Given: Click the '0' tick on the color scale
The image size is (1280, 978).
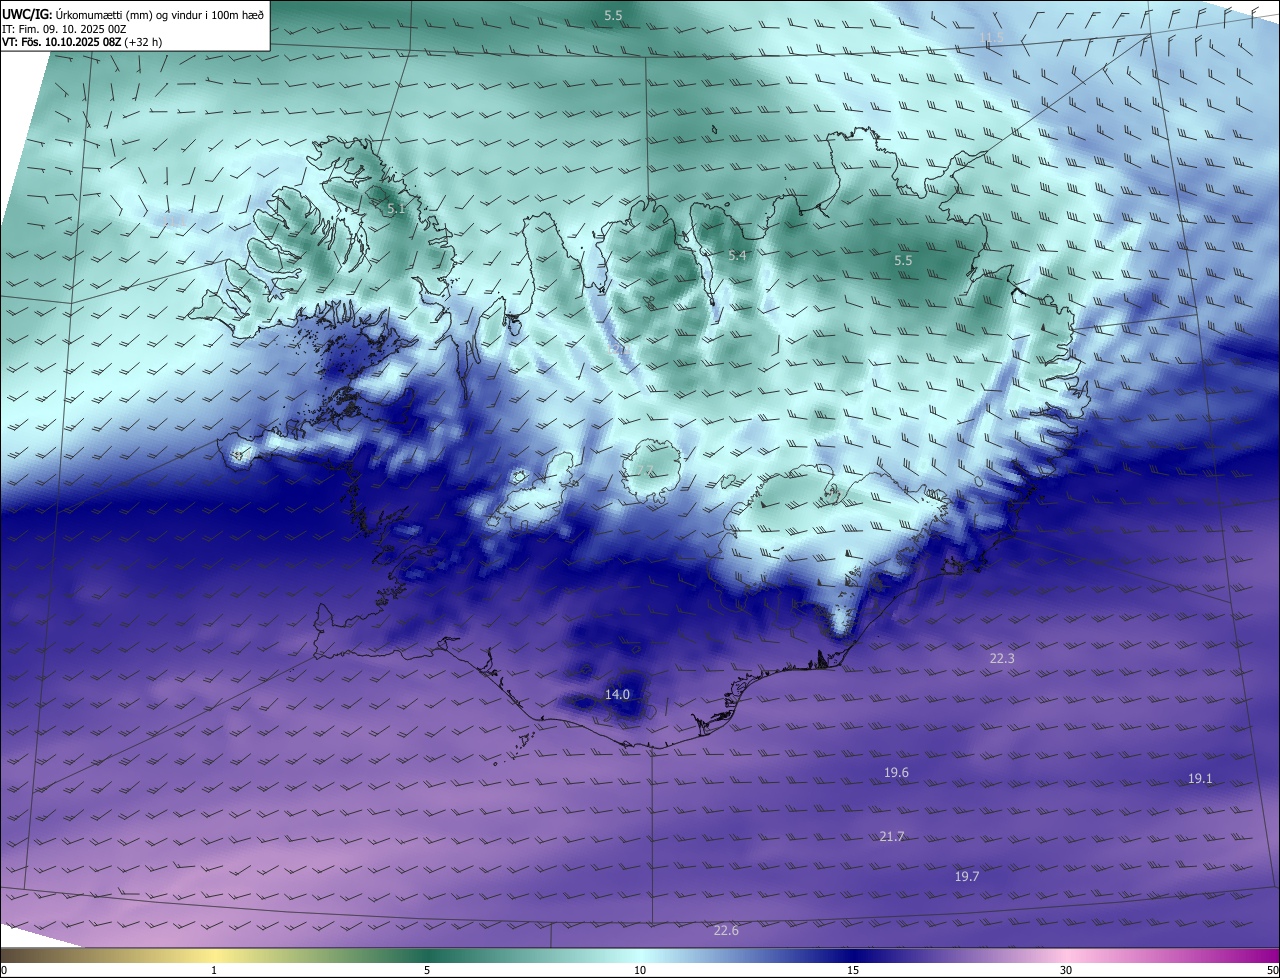Looking at the screenshot, I should tap(4, 970).
